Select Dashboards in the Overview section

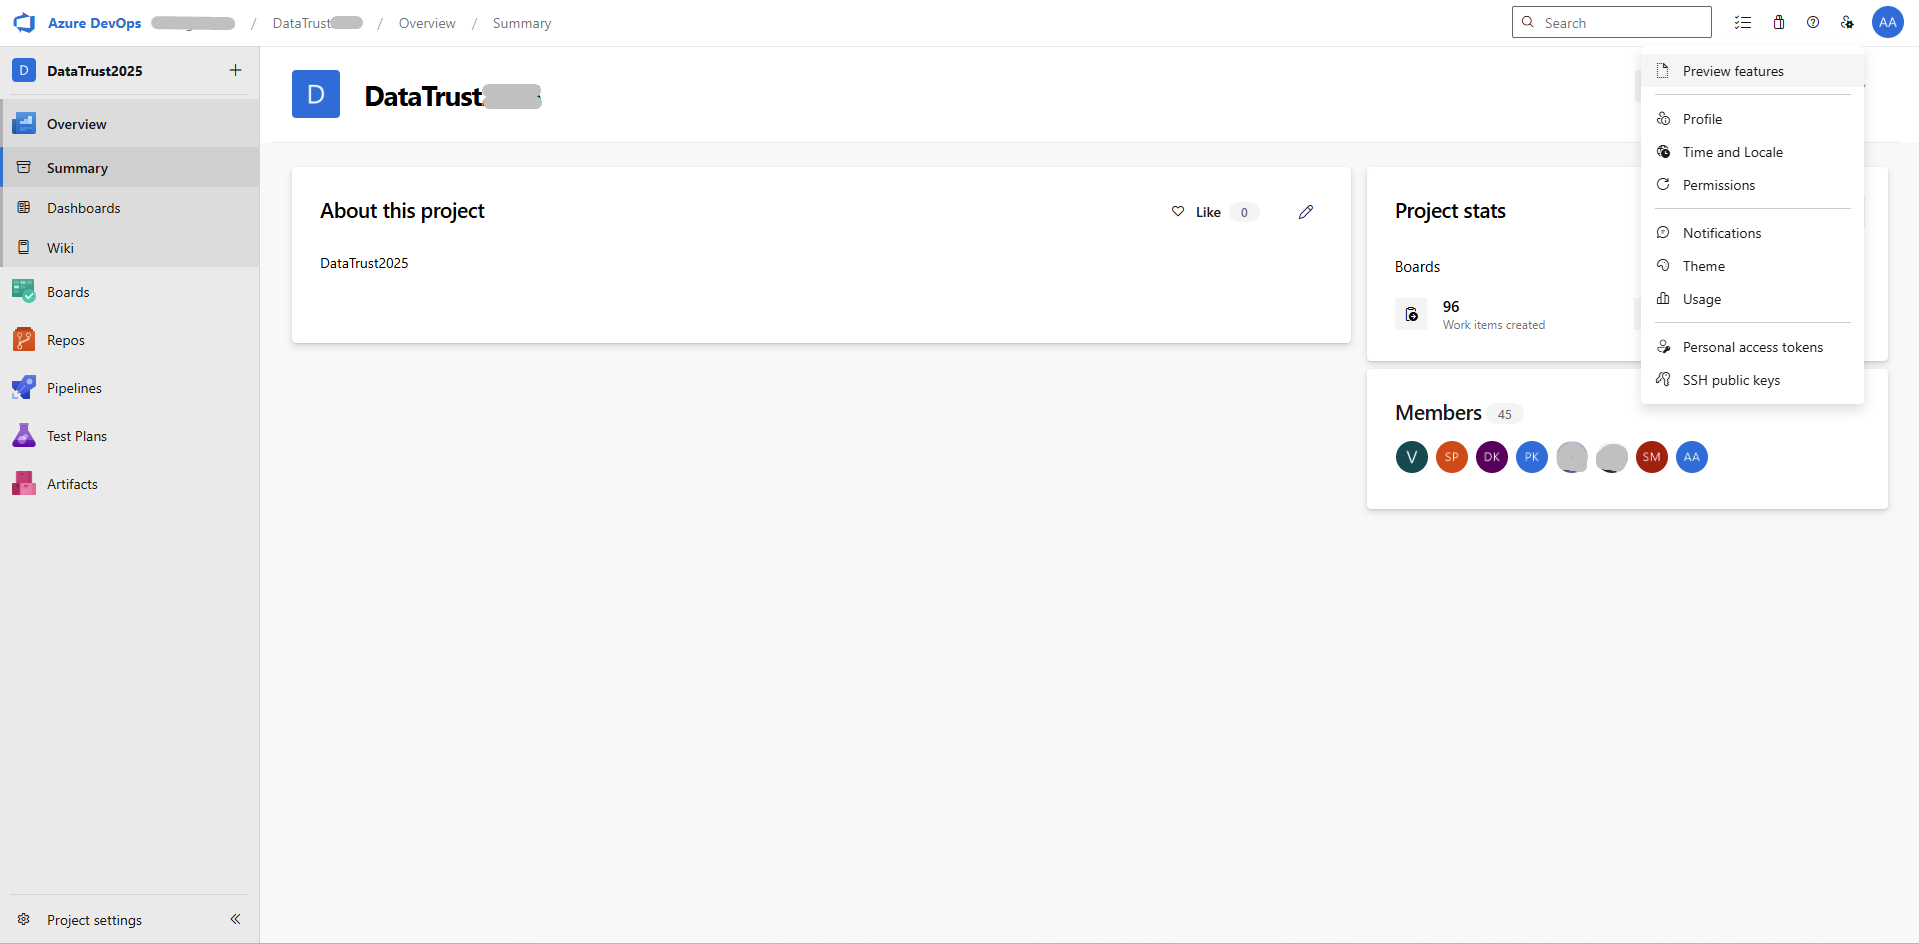pyautogui.click(x=130, y=208)
